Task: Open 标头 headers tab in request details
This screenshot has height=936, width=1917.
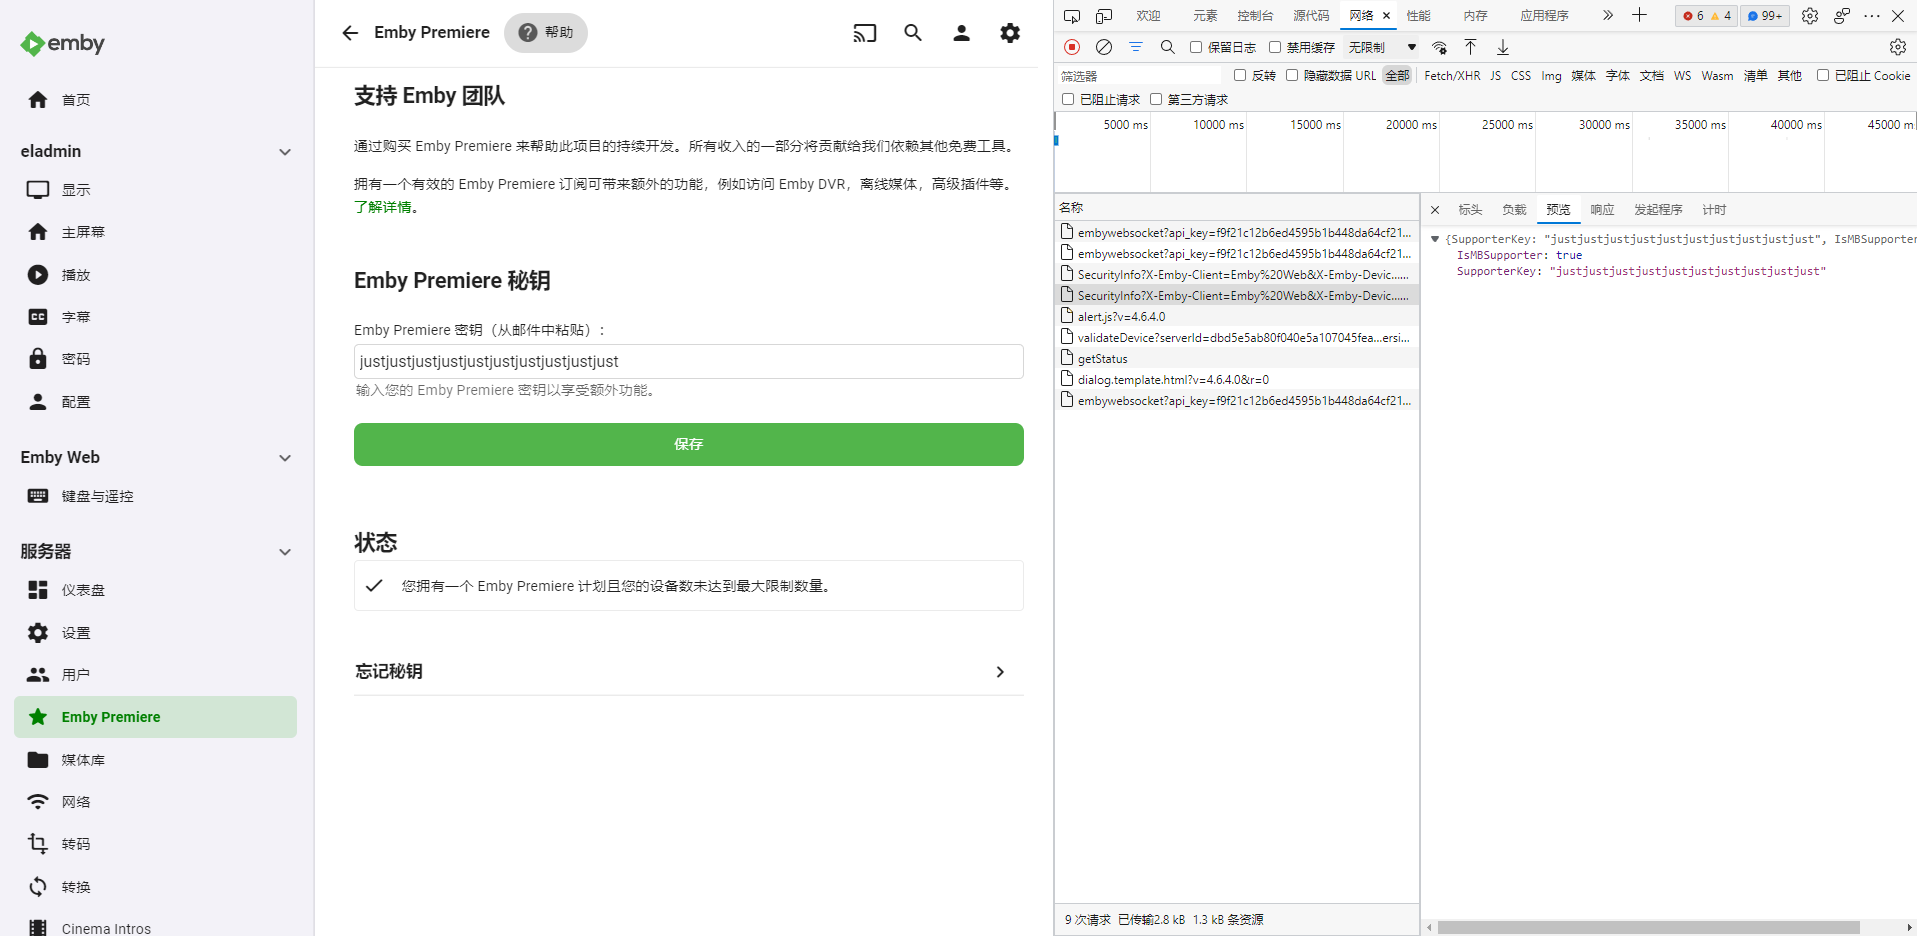Action: point(1470,210)
